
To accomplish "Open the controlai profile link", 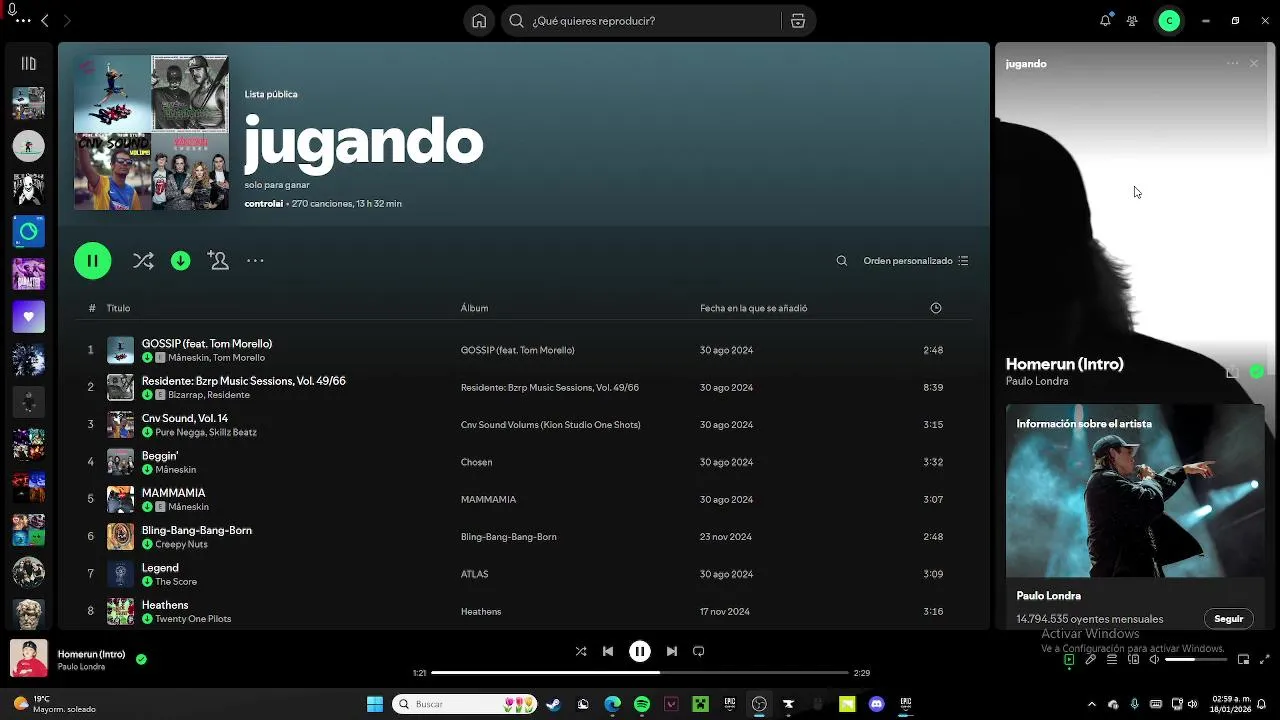I will [x=263, y=204].
